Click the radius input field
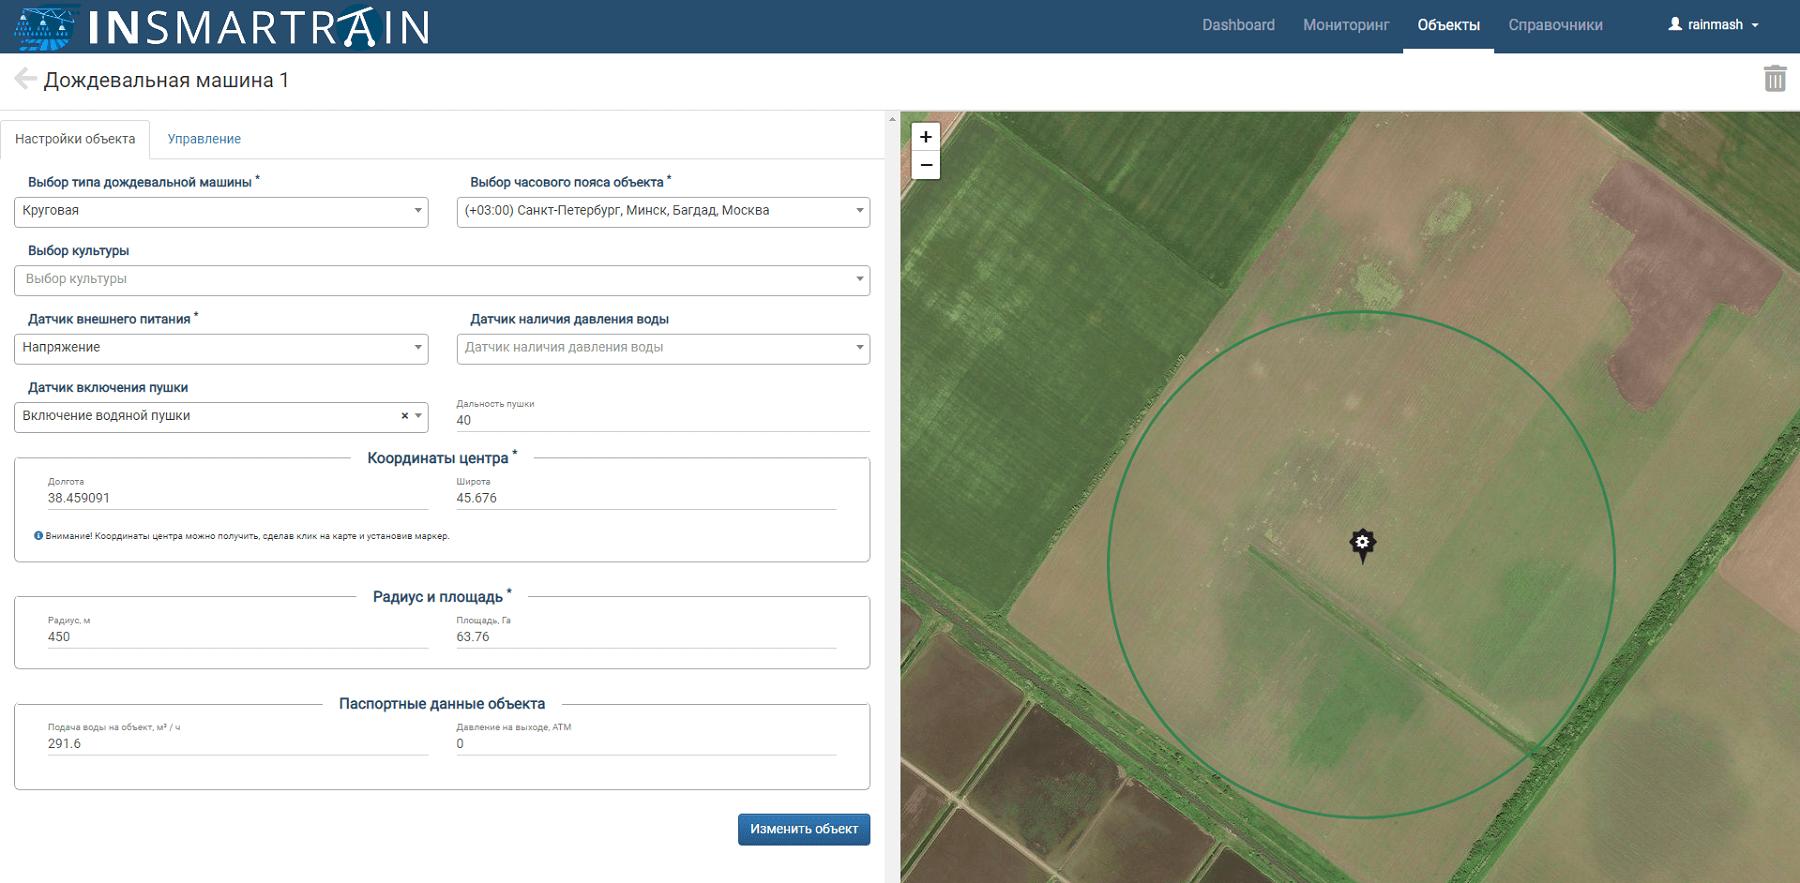 coord(237,637)
